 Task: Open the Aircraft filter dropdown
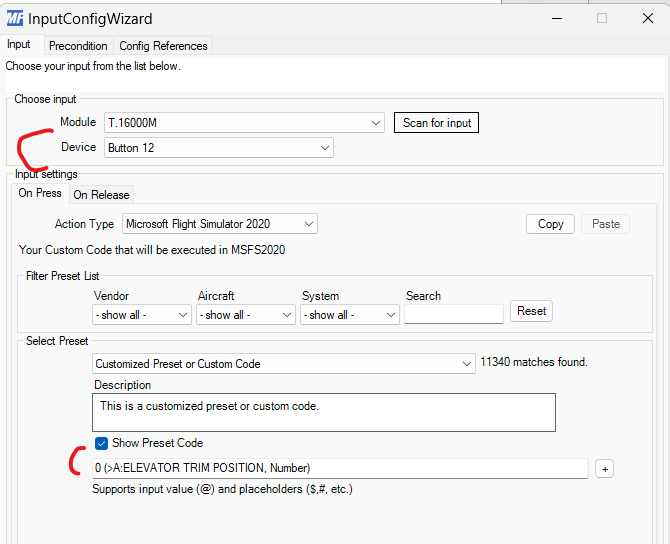245,314
